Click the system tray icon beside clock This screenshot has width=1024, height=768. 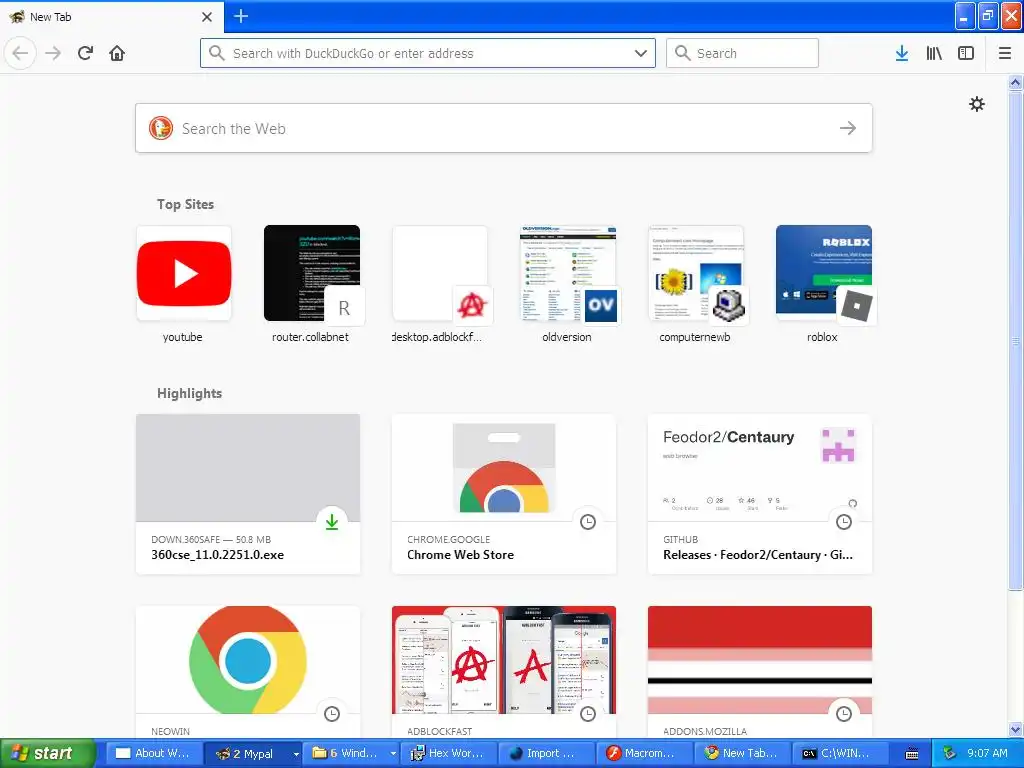950,754
